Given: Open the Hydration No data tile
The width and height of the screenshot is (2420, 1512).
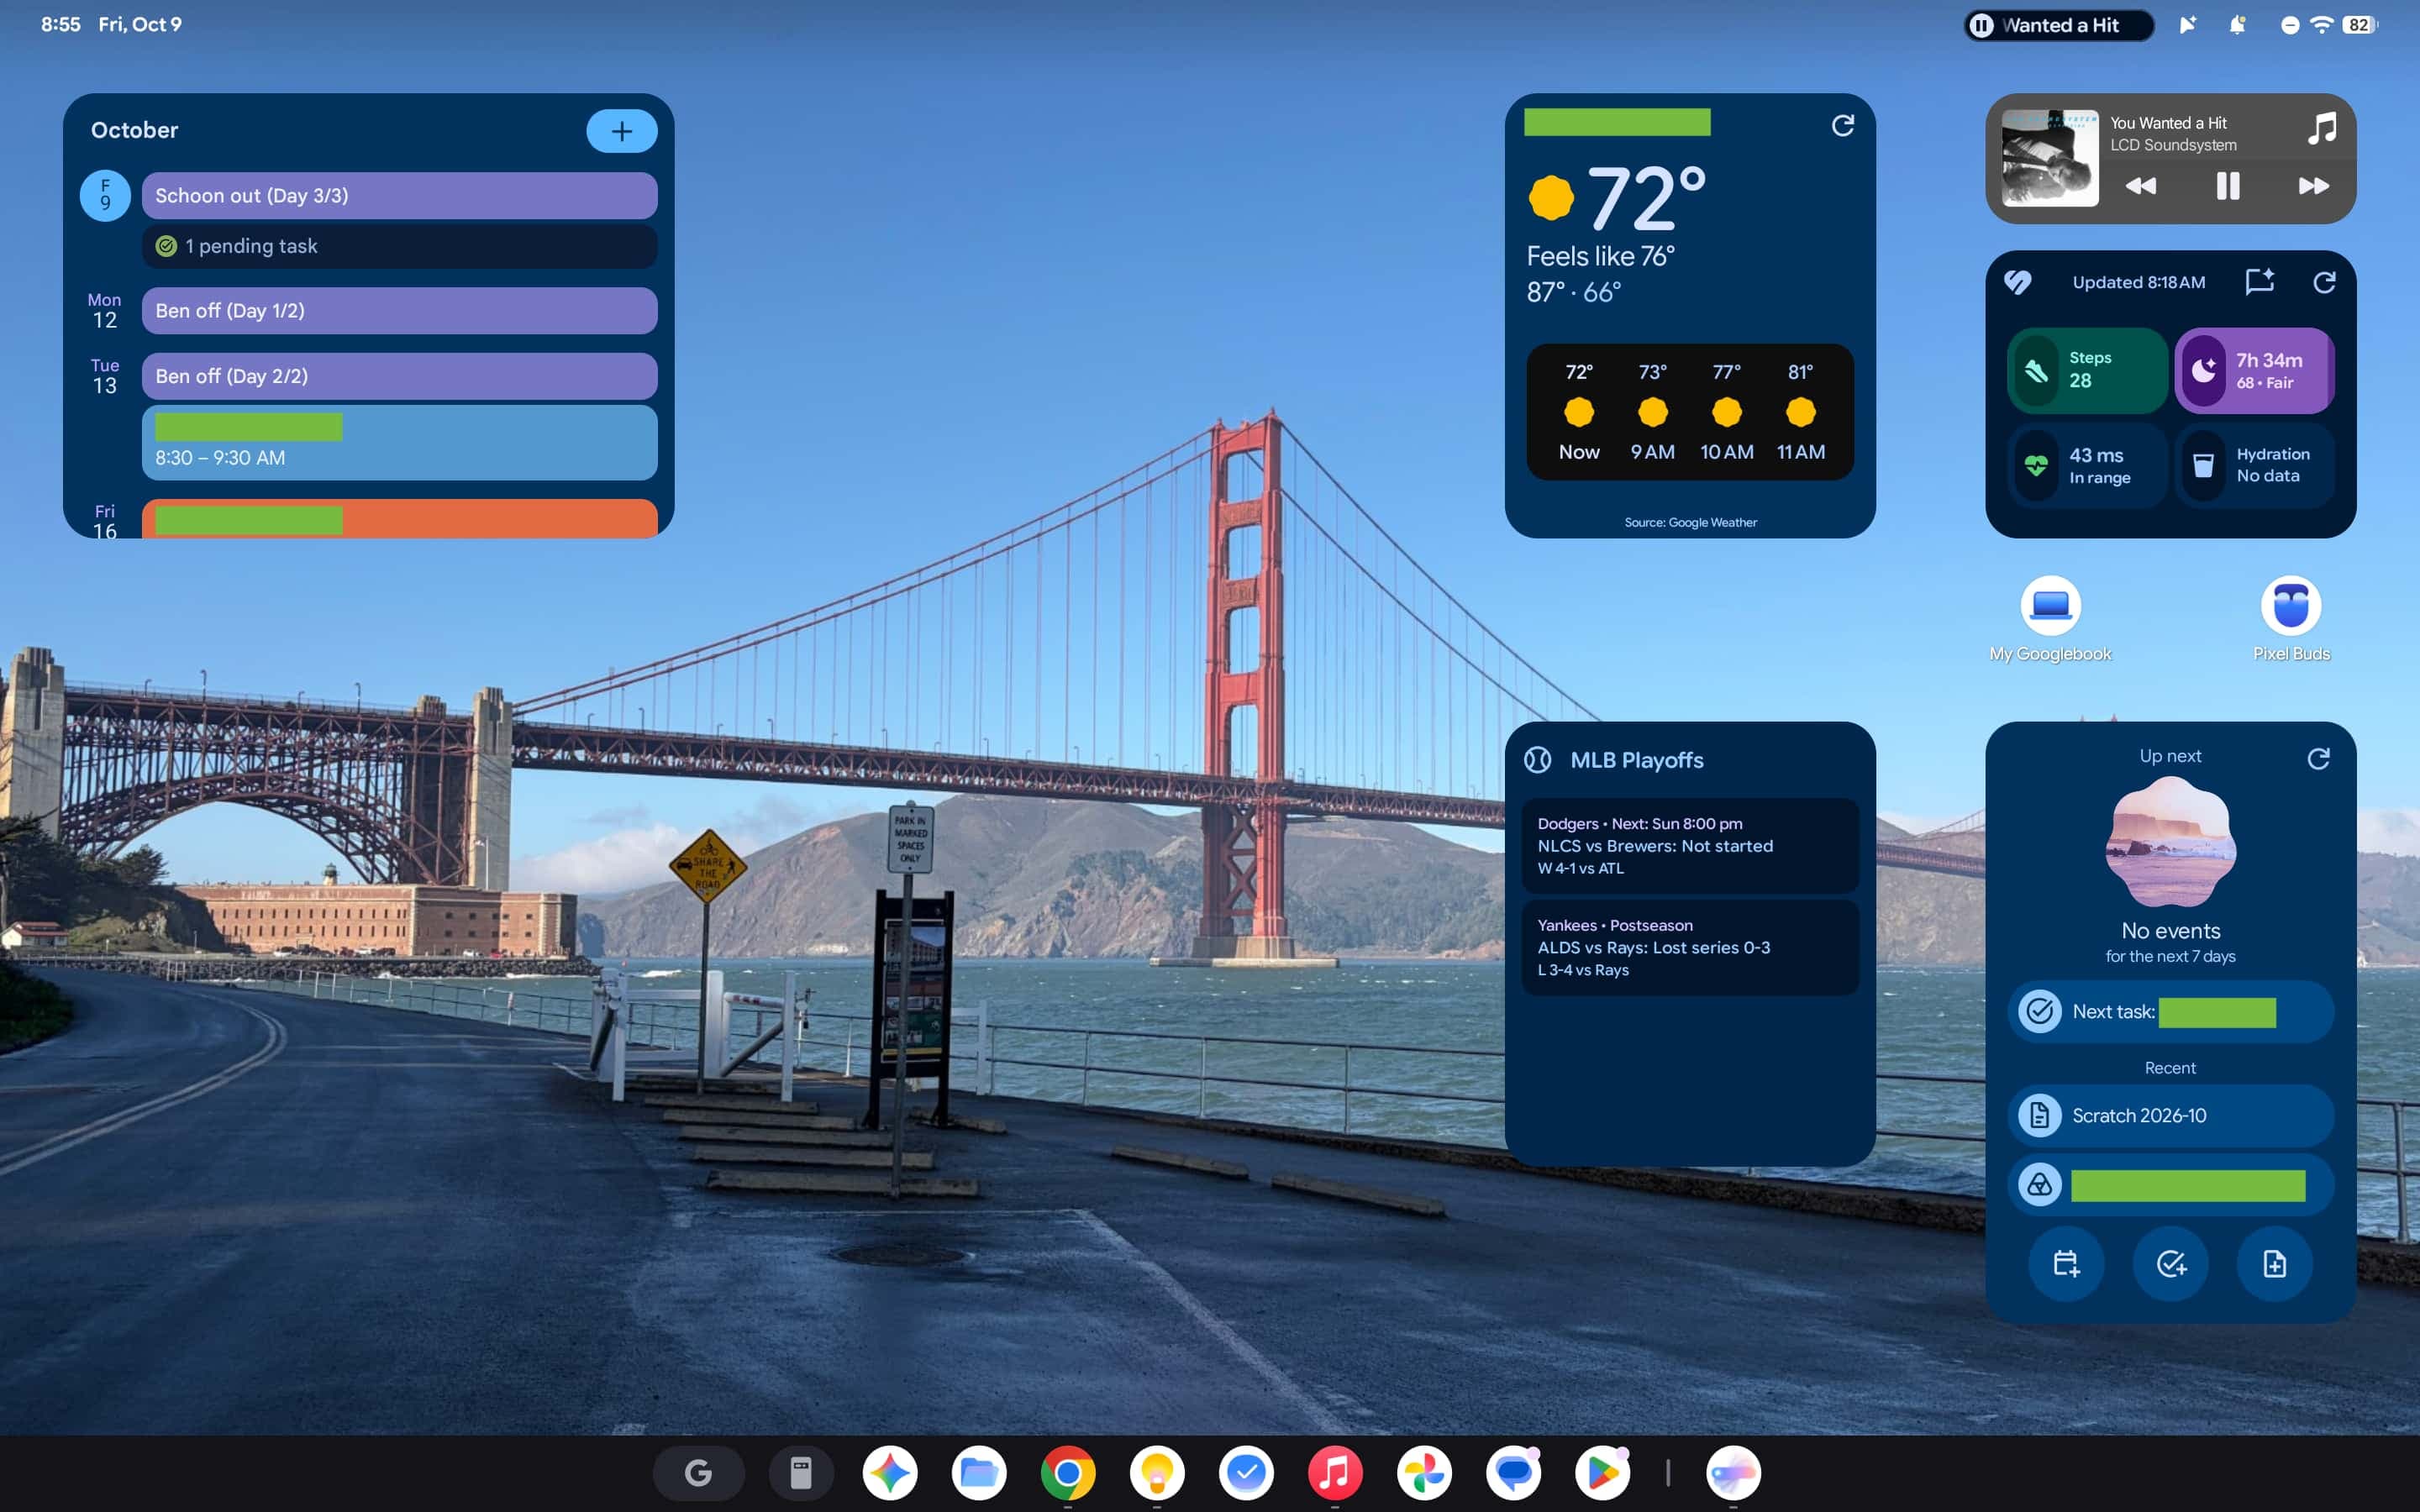Looking at the screenshot, I should coord(2254,466).
